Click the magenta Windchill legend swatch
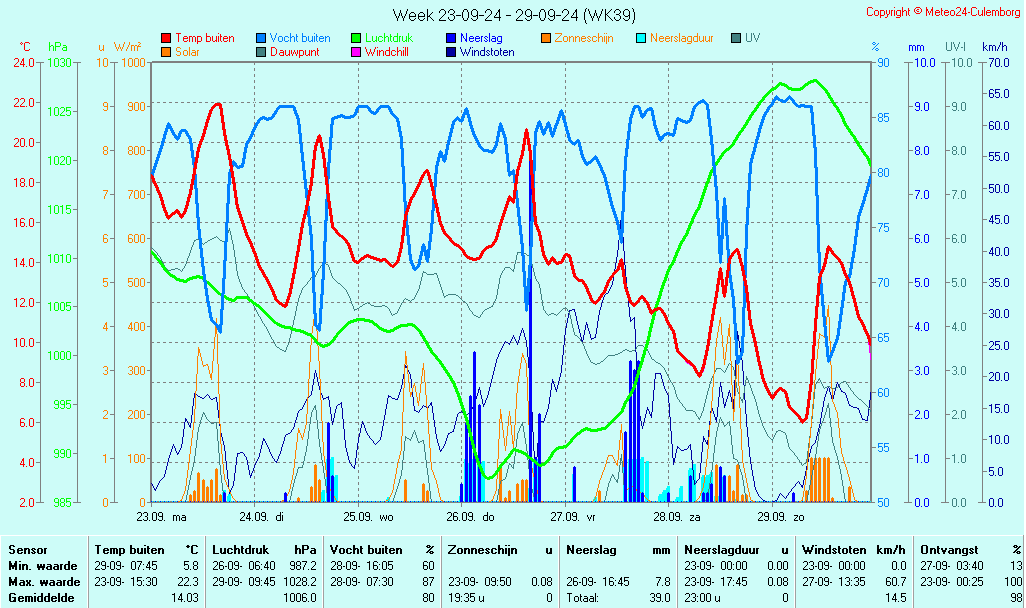Viewport: 1026px width, 608px height. (355, 52)
